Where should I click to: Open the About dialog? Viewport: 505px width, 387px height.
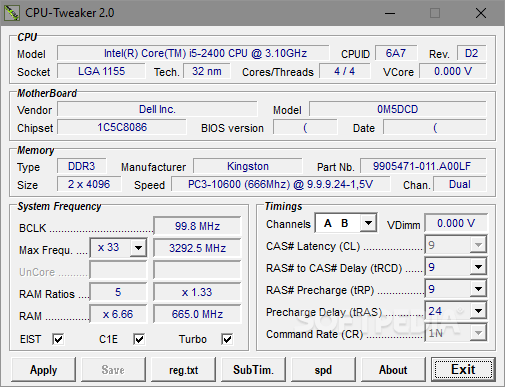point(393,370)
